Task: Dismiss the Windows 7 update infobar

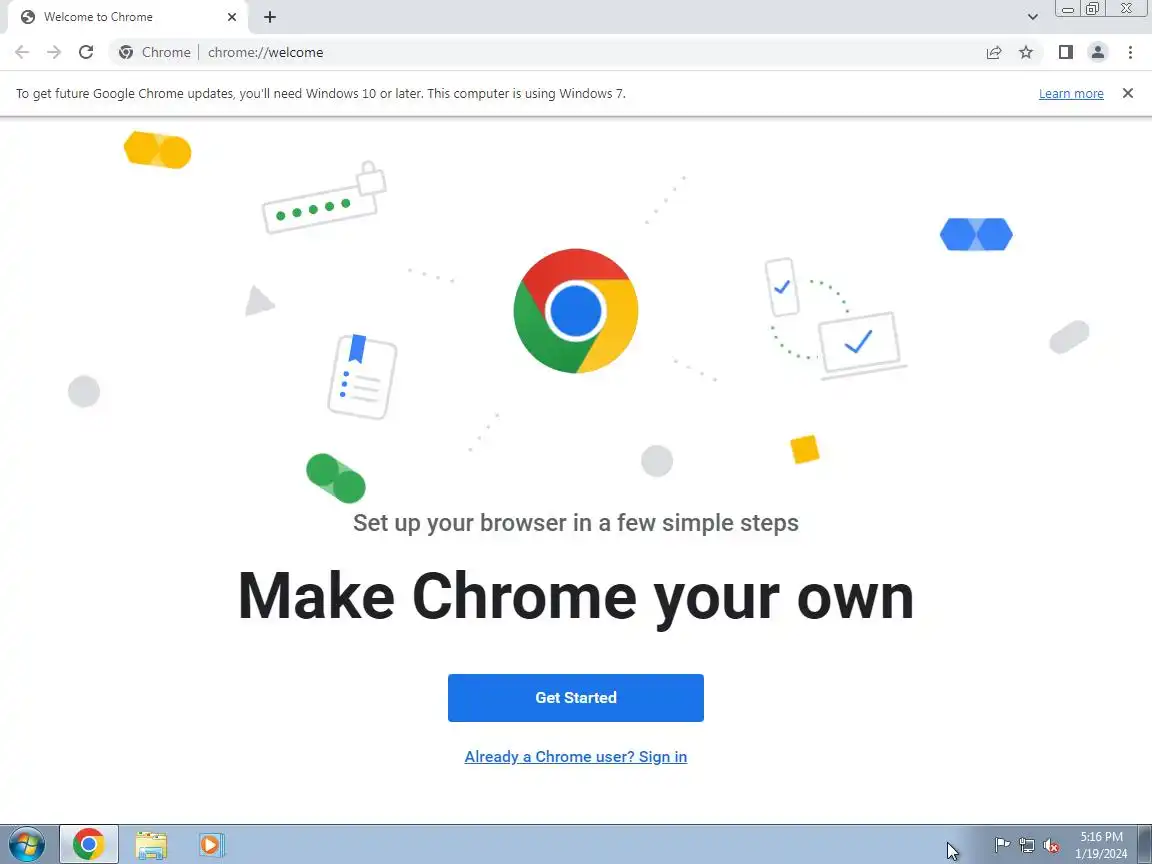Action: (x=1128, y=93)
